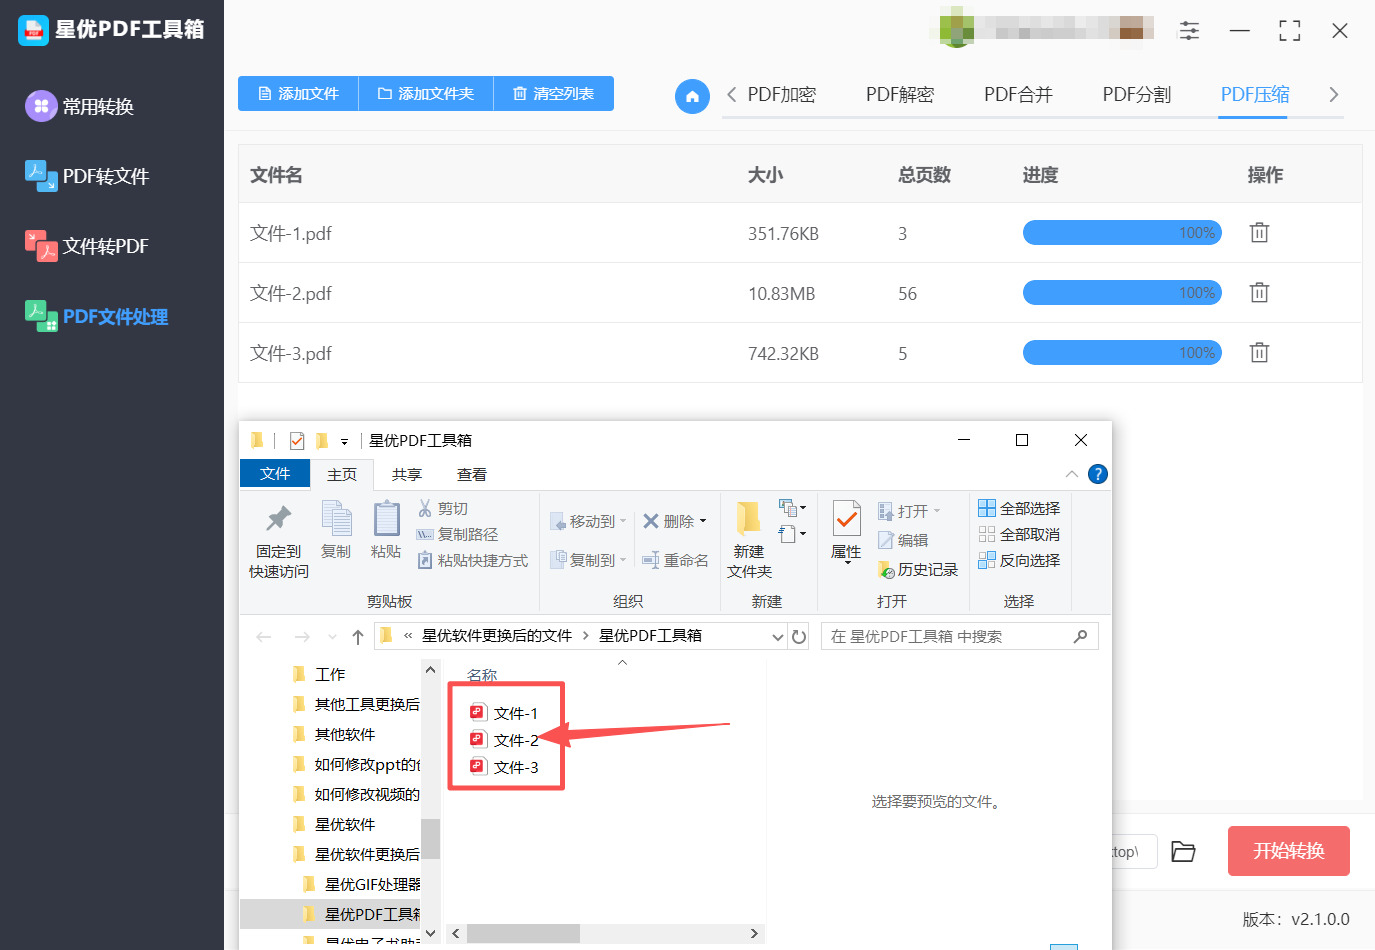The height and width of the screenshot is (950, 1375).
Task: Click 复制路径 in Explorer ribbon
Action: [457, 535]
